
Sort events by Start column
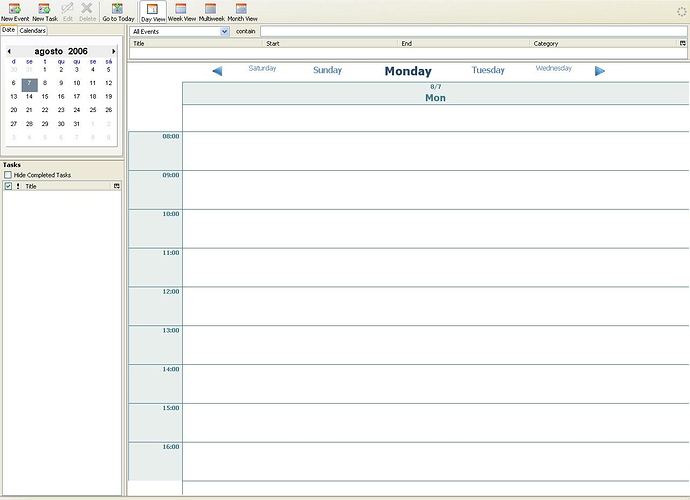tap(330, 43)
